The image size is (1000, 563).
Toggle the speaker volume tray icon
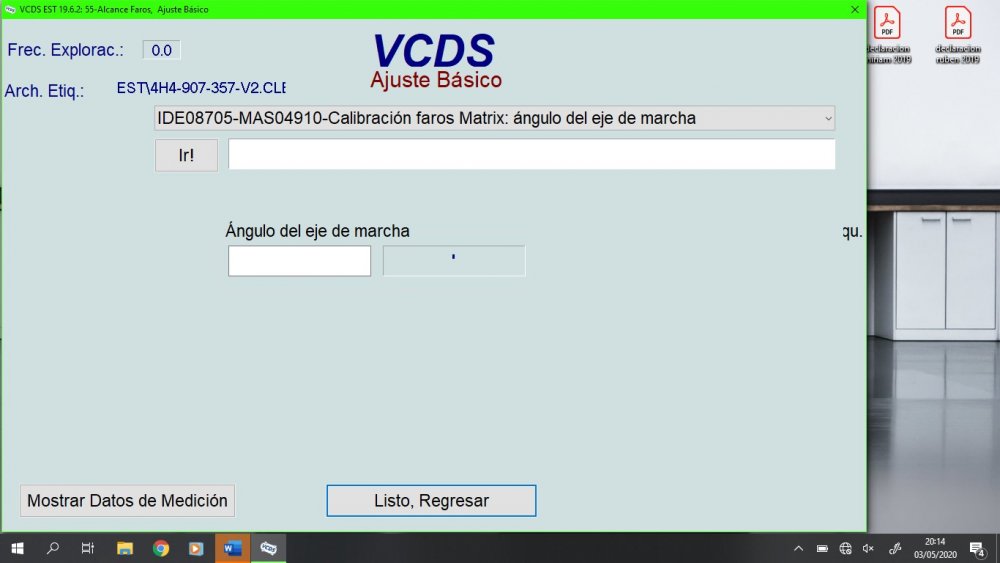868,548
